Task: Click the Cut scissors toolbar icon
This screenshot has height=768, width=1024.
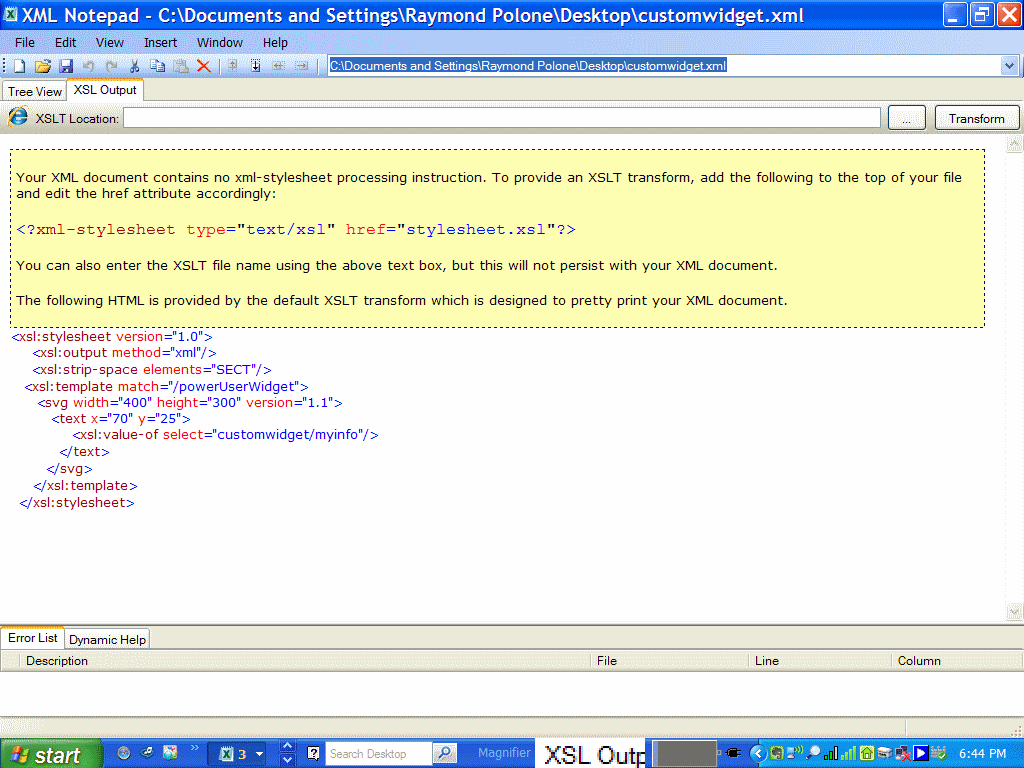Action: [x=135, y=66]
